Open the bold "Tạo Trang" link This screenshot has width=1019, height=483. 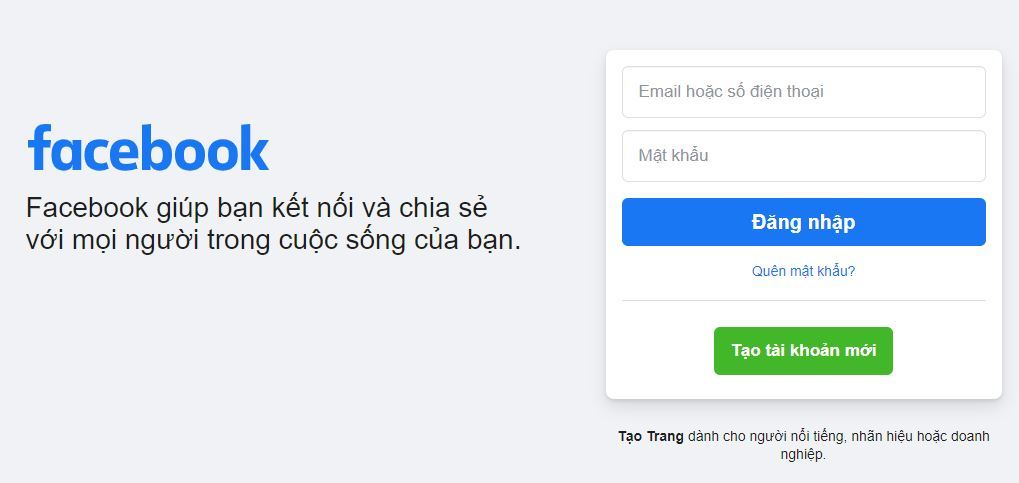click(651, 437)
